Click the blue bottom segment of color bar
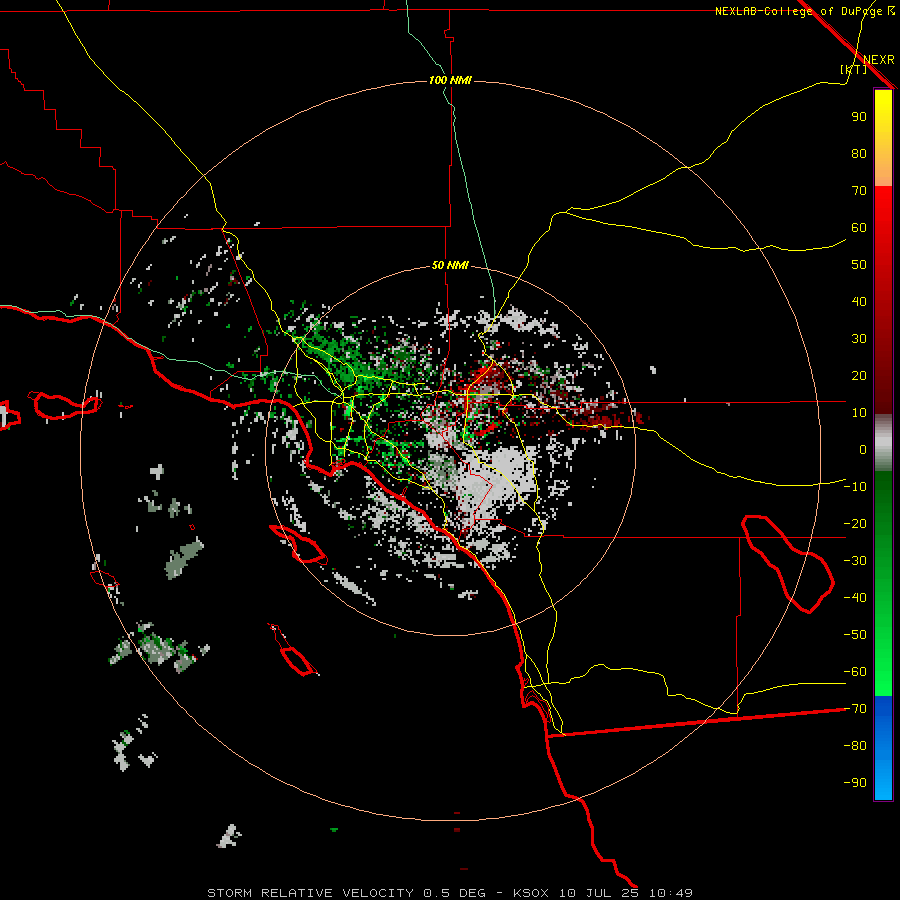The height and width of the screenshot is (900, 900). pos(883,748)
